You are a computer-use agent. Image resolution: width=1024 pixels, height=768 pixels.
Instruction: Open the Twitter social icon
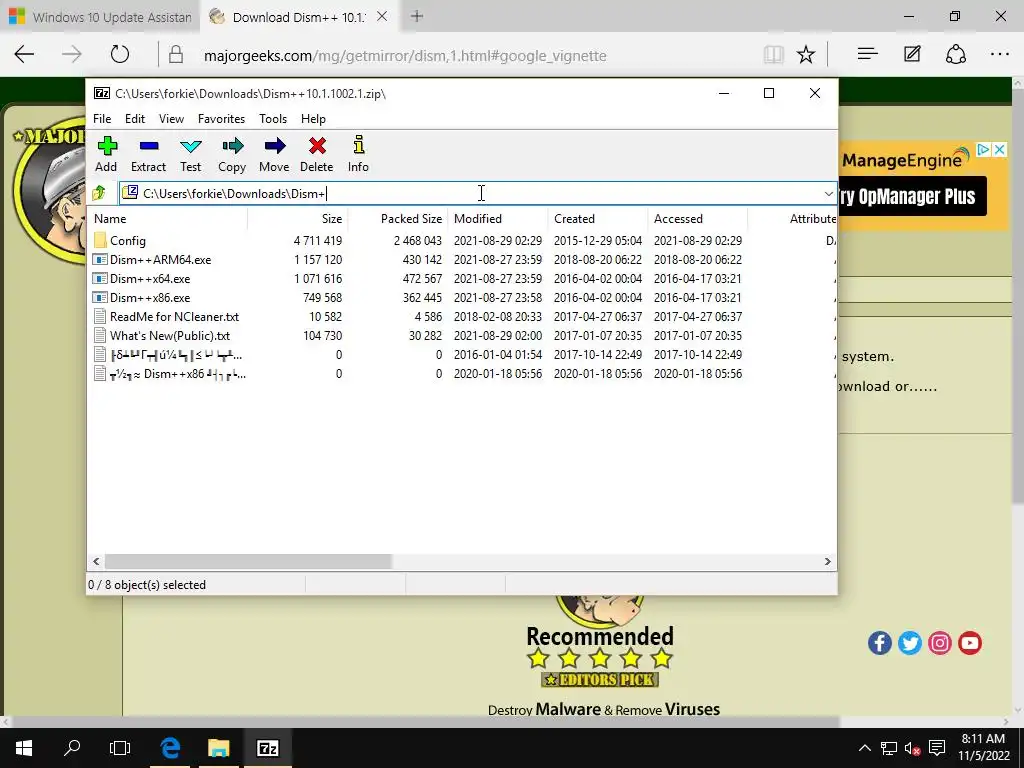click(x=910, y=643)
